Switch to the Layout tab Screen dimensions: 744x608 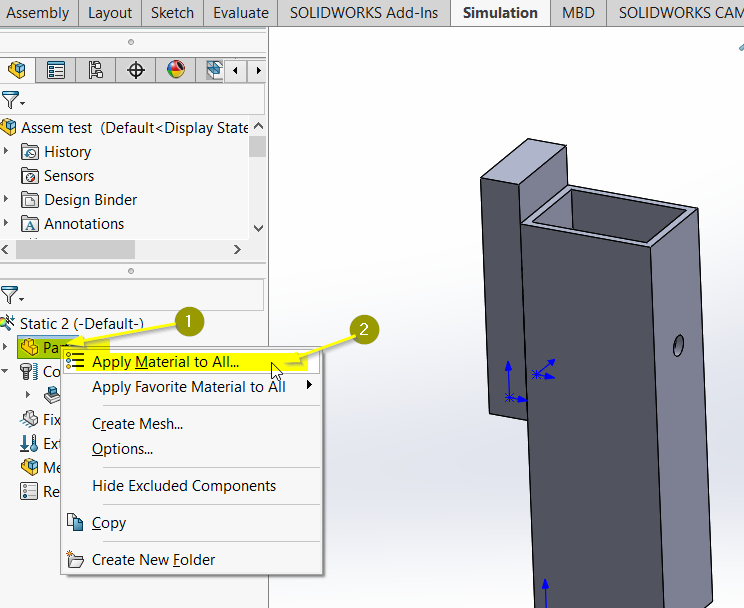[x=110, y=13]
